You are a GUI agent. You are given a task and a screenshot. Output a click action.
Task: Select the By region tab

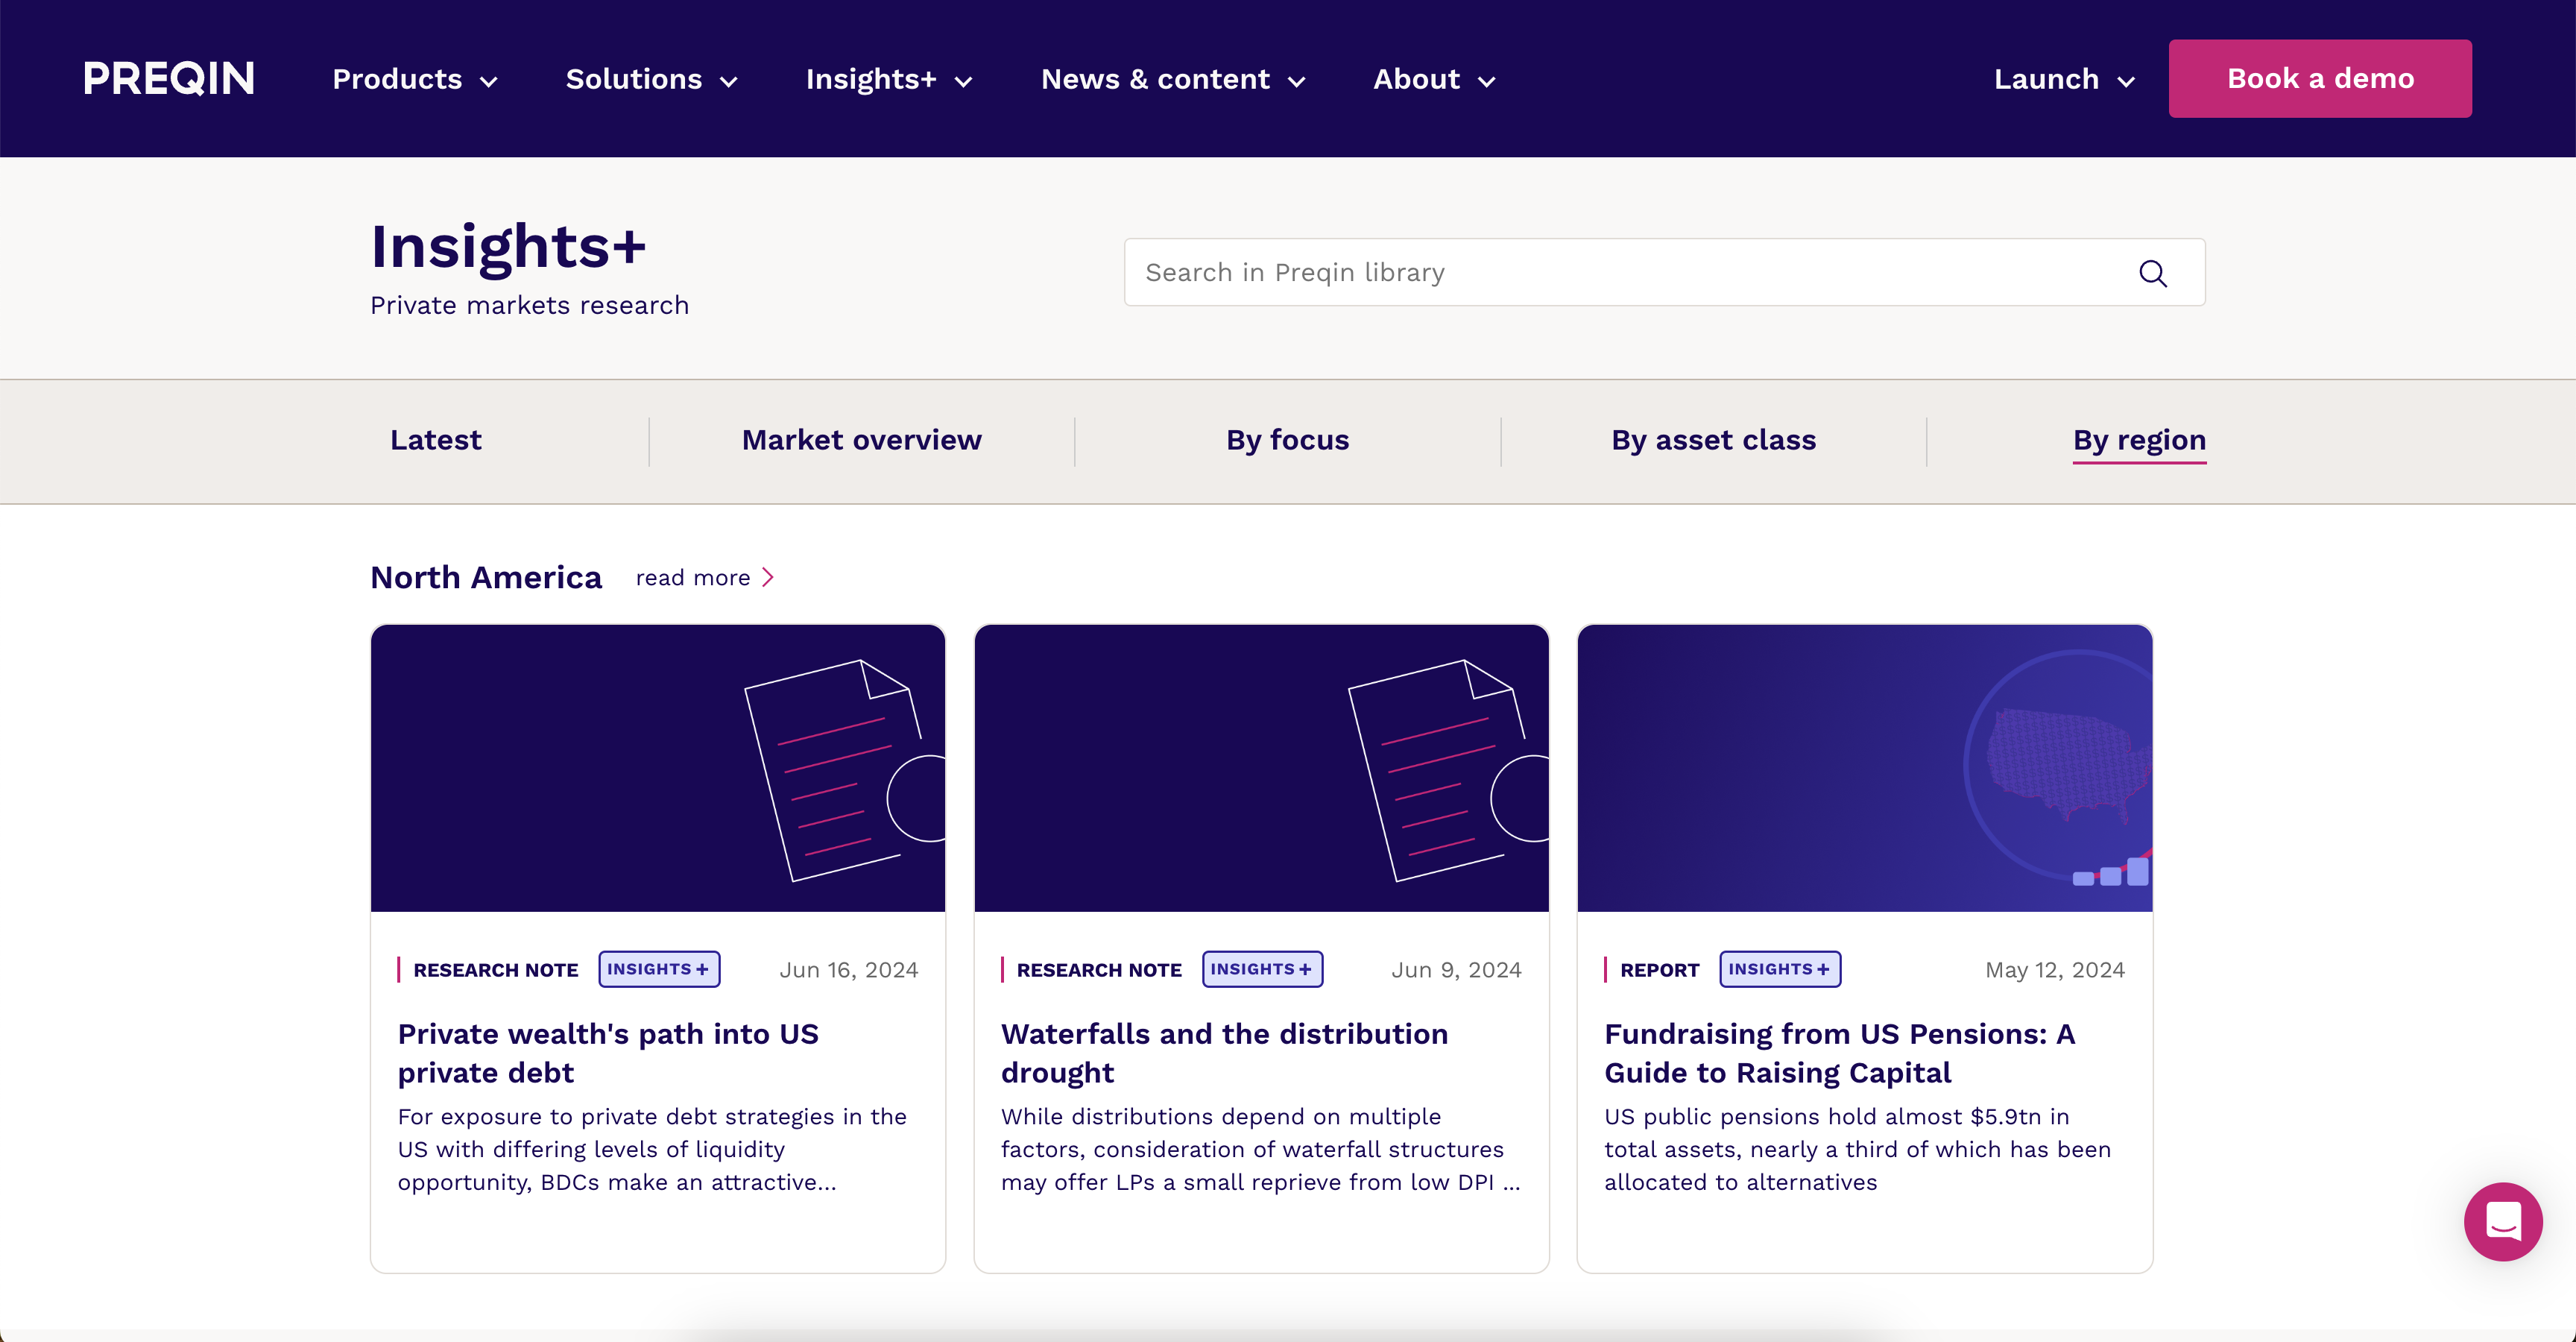2139,441
